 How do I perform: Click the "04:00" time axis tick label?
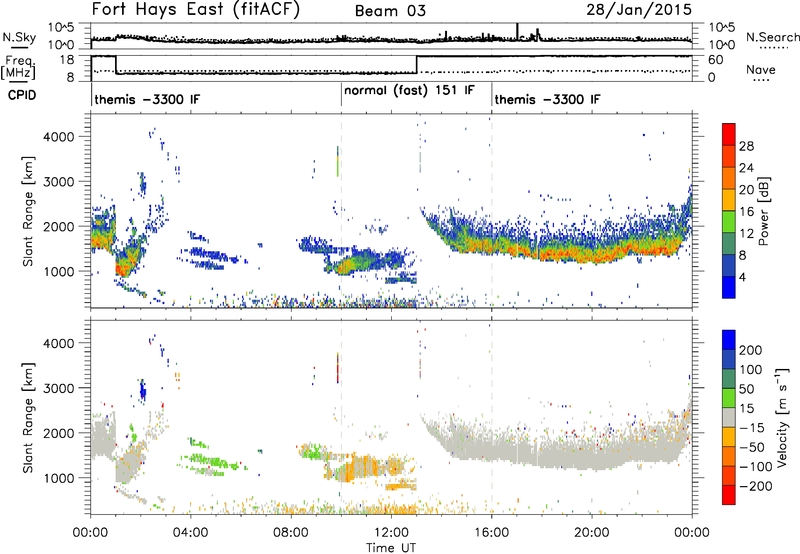[x=190, y=533]
